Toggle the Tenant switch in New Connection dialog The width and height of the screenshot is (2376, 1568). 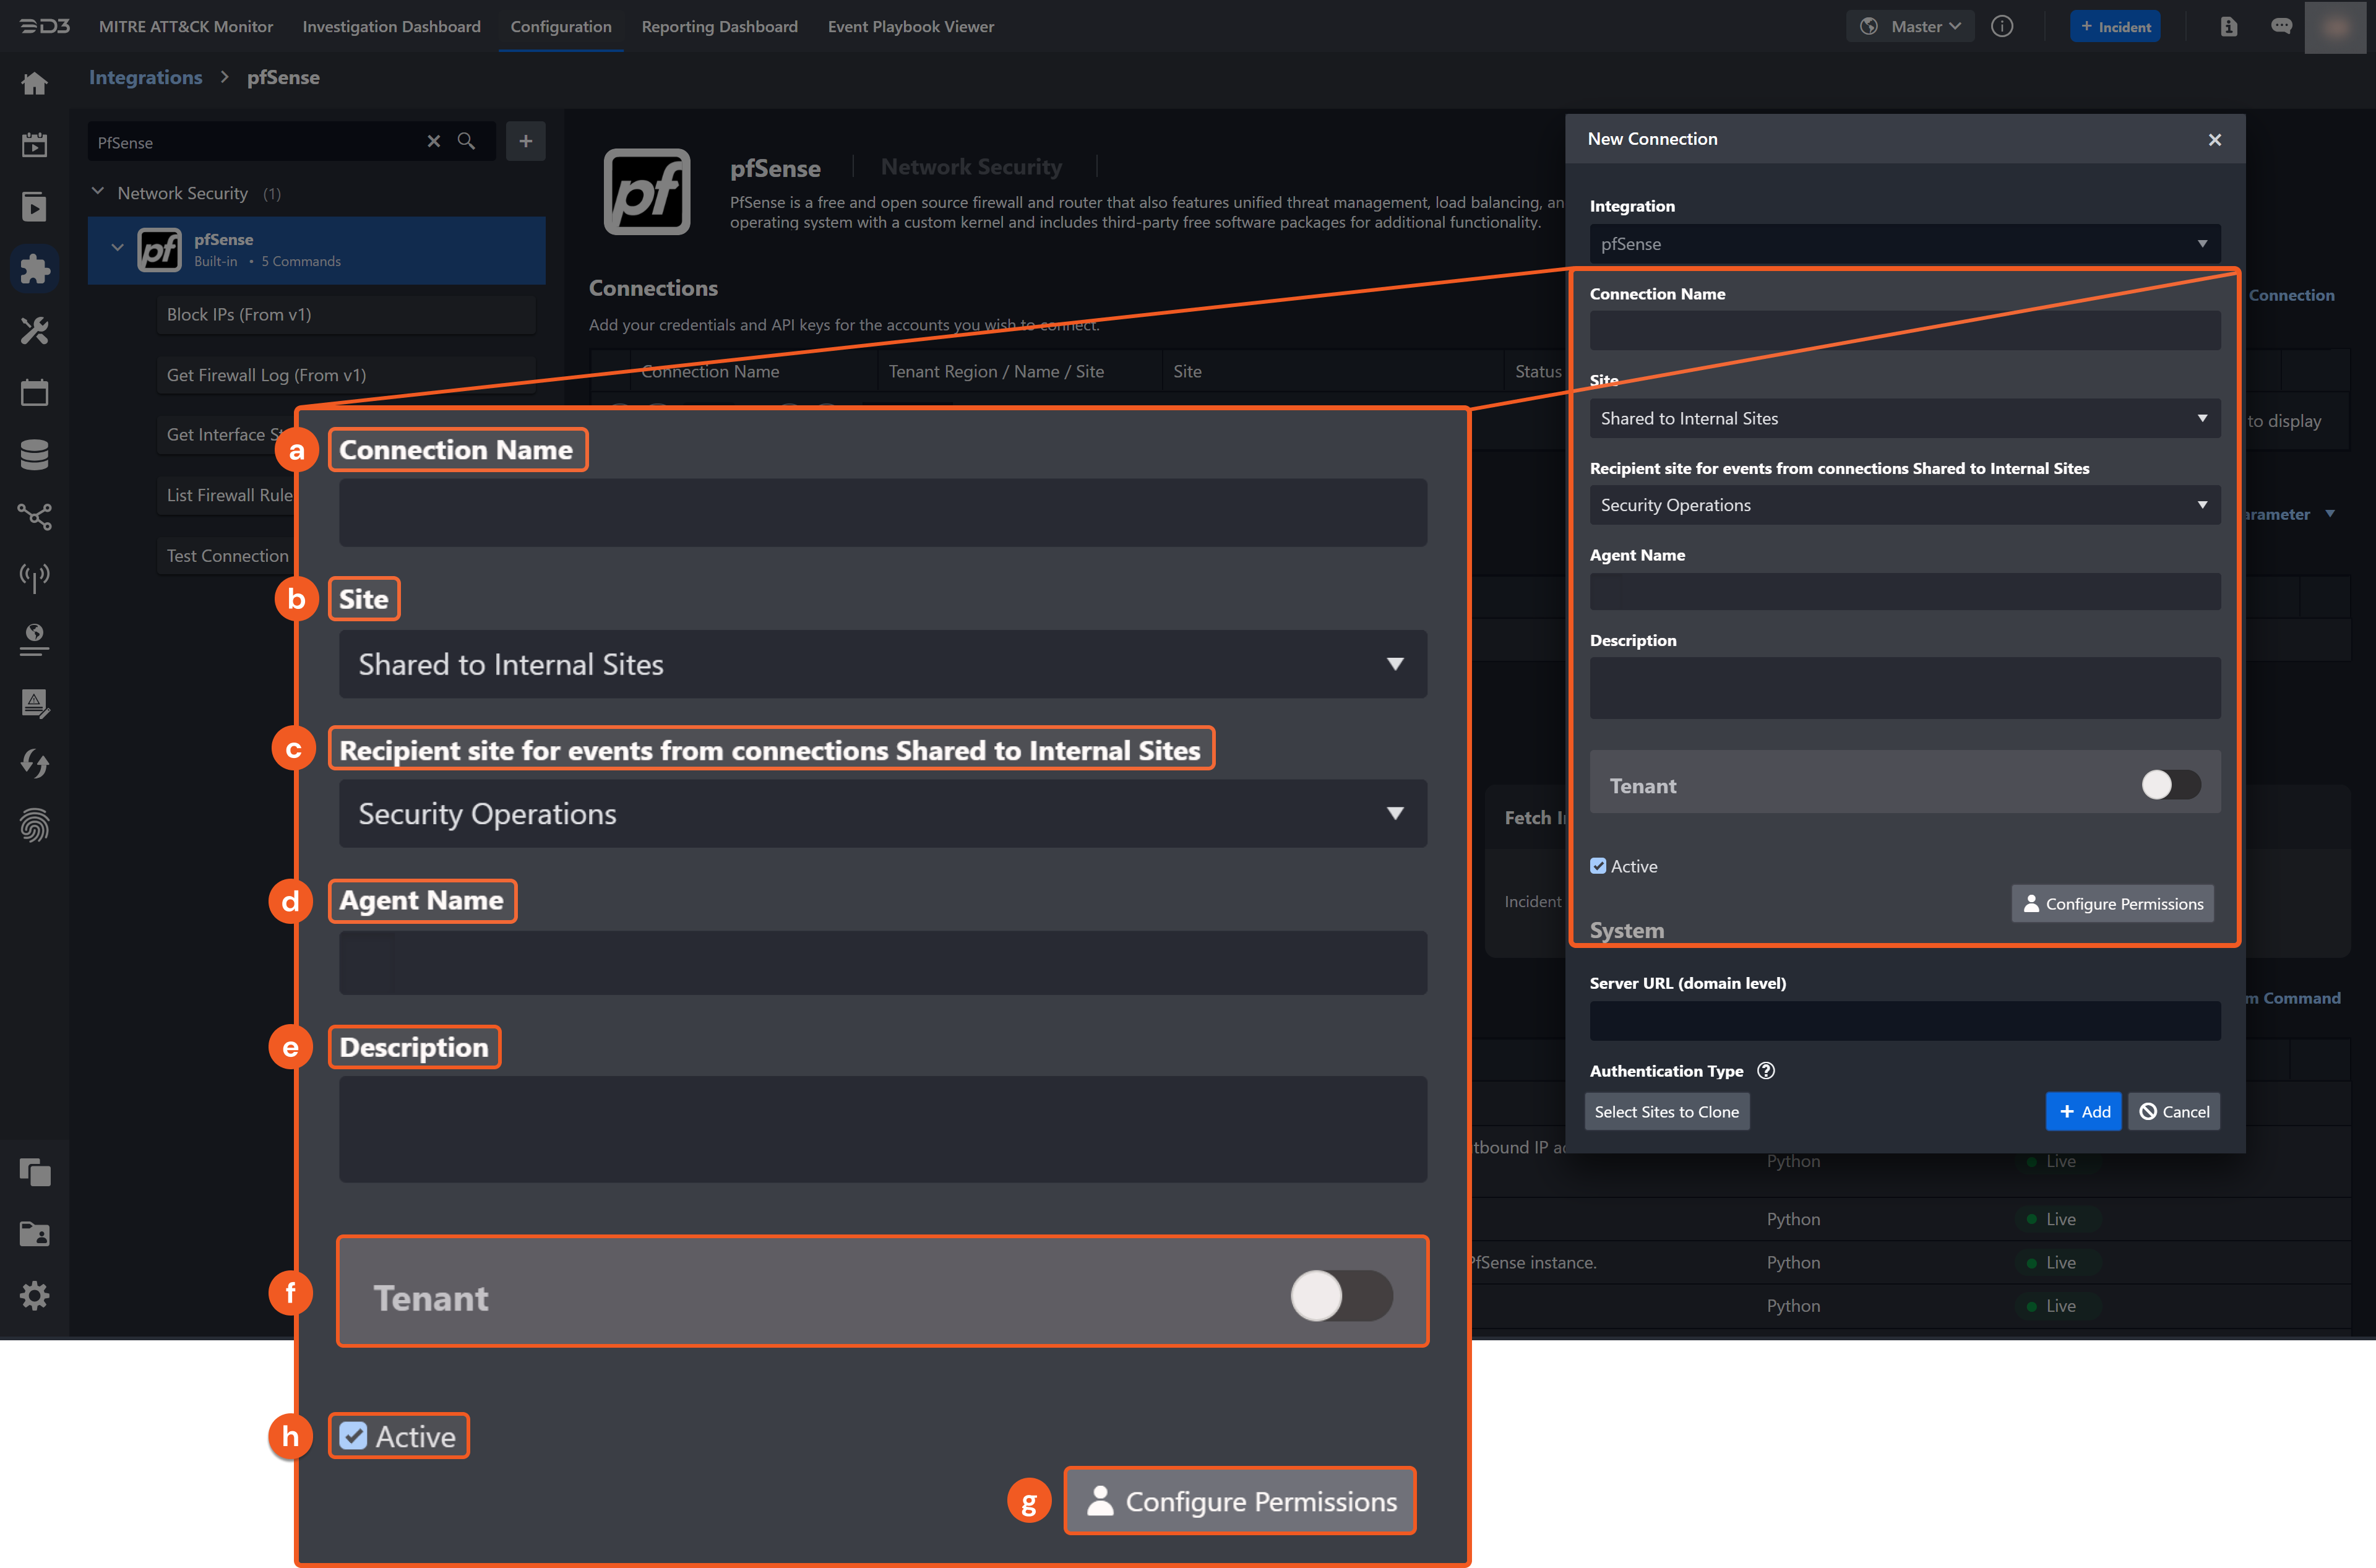[x=2170, y=785]
